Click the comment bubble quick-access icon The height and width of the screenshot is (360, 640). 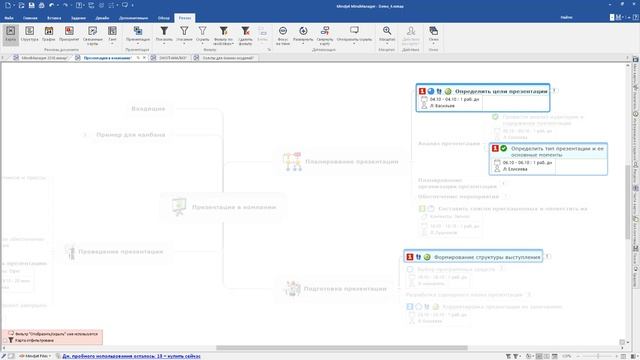tap(125, 5)
